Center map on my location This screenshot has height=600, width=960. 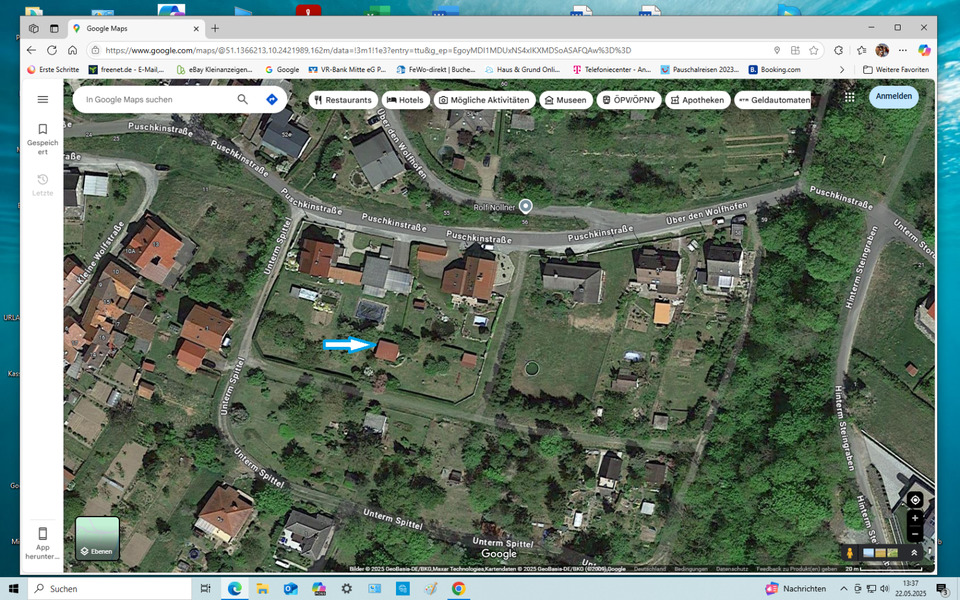(x=914, y=500)
